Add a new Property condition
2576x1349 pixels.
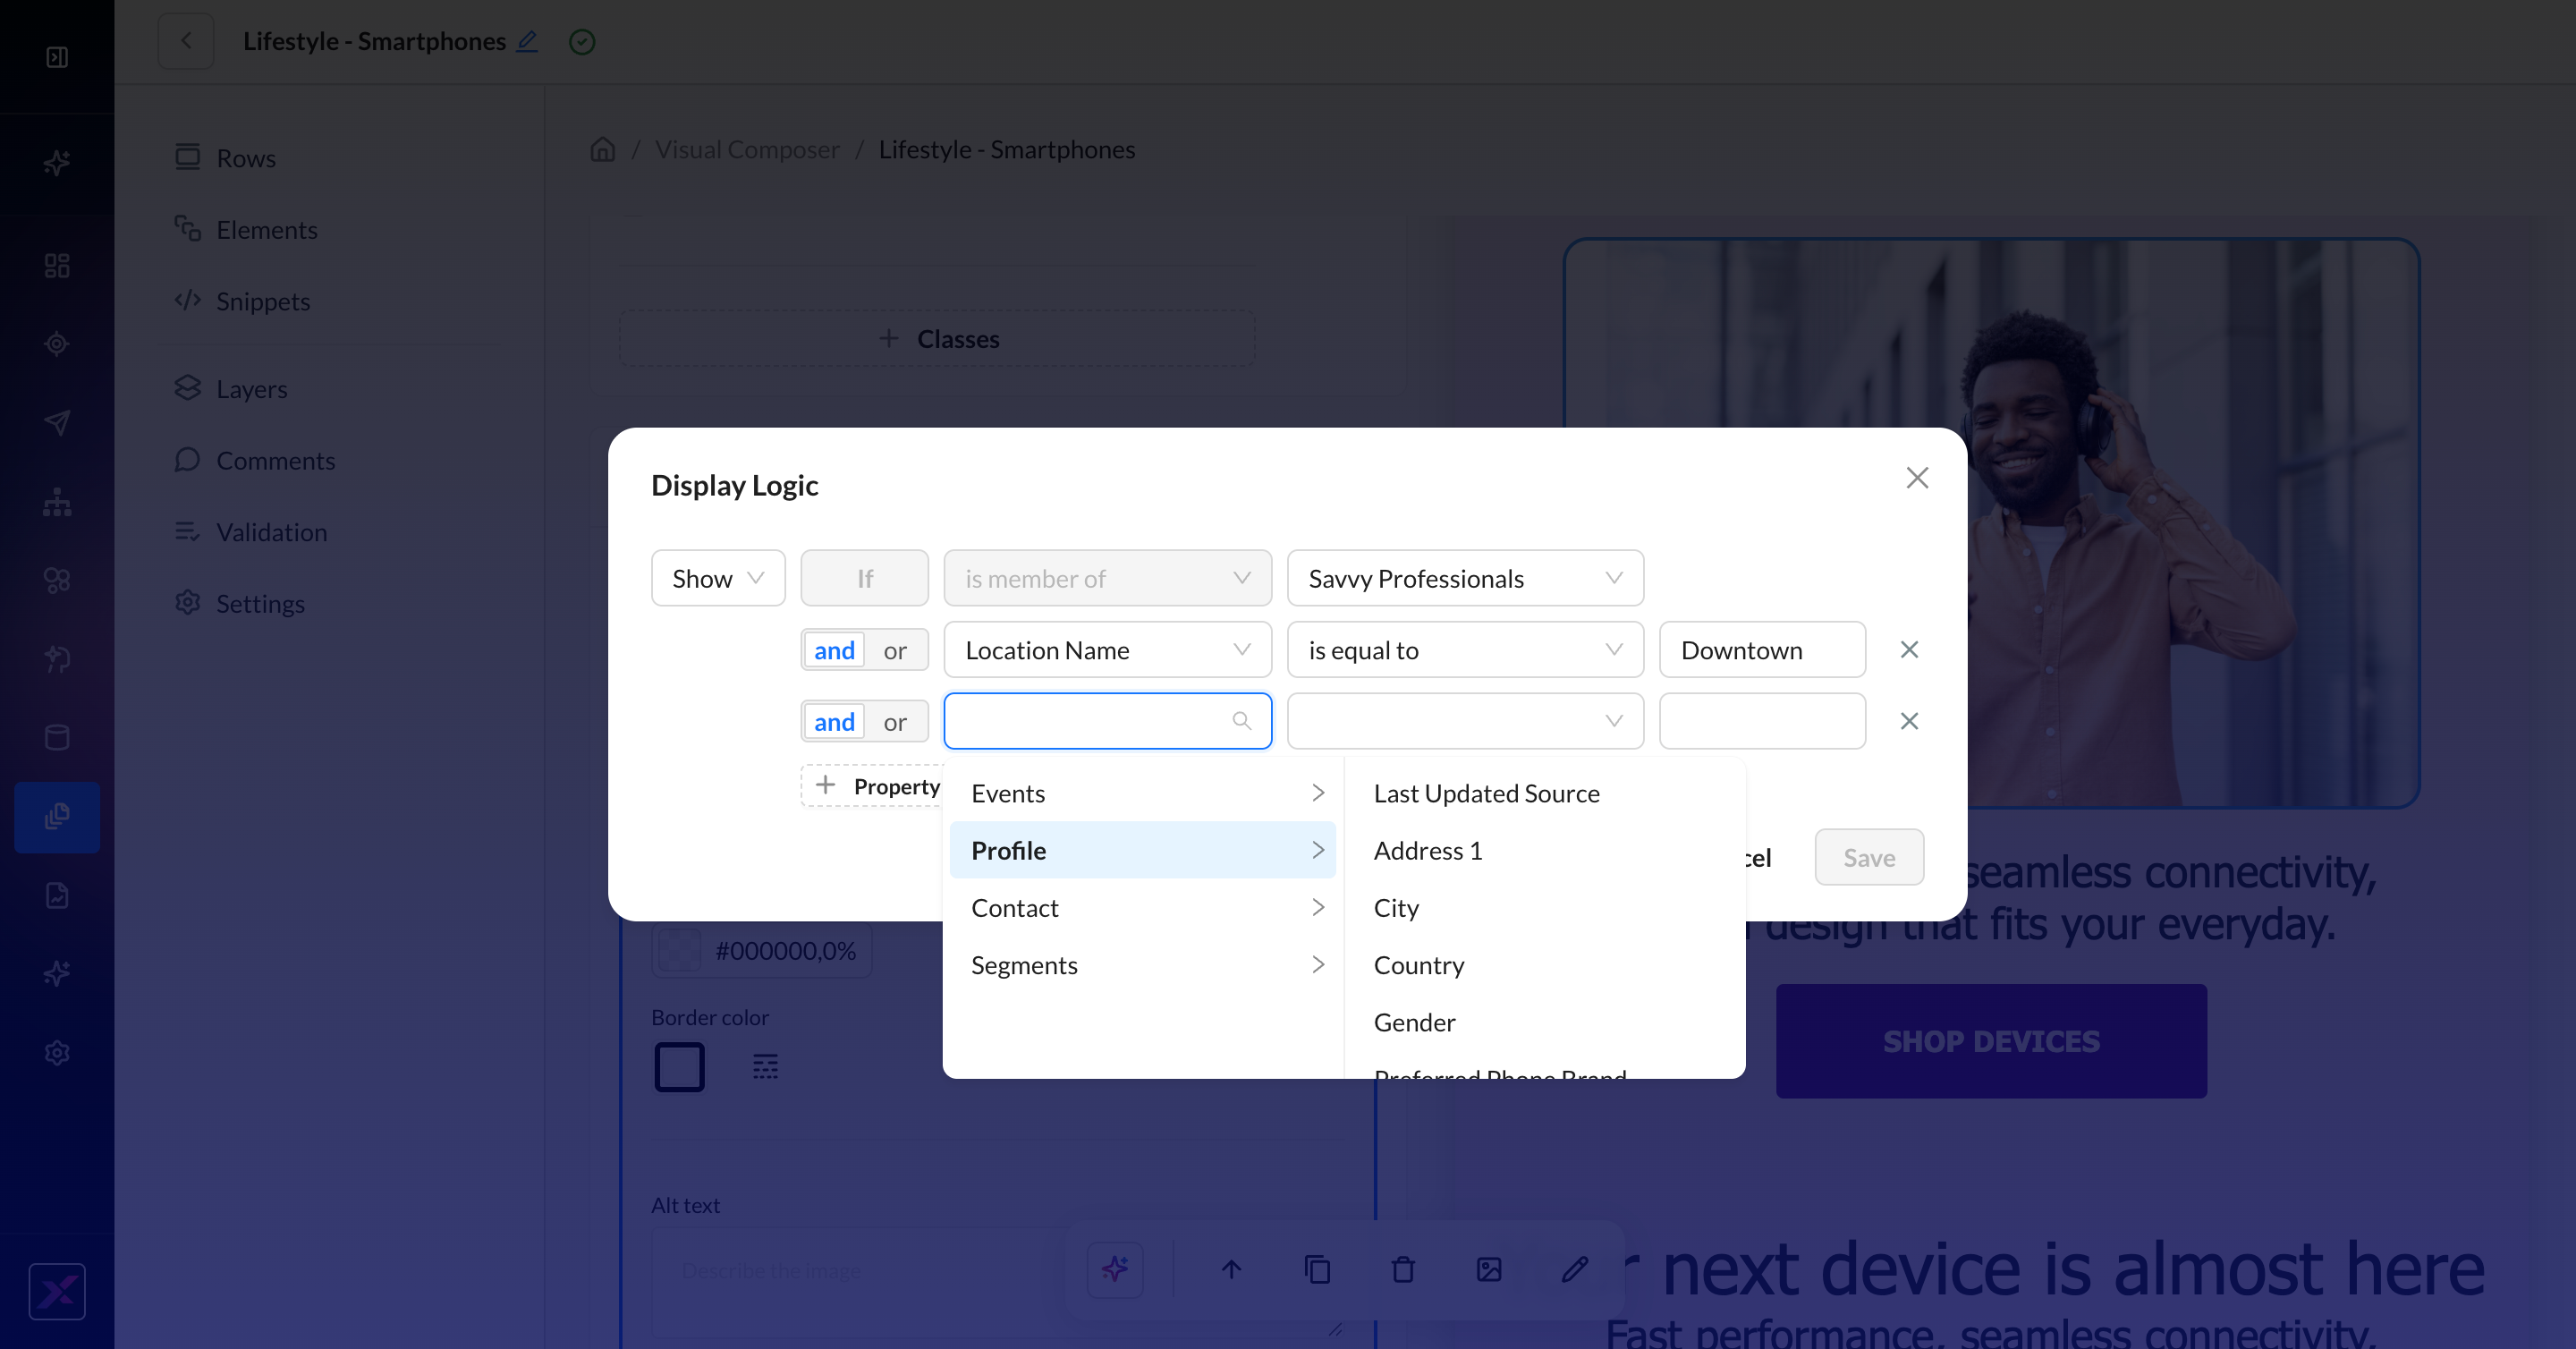click(873, 786)
